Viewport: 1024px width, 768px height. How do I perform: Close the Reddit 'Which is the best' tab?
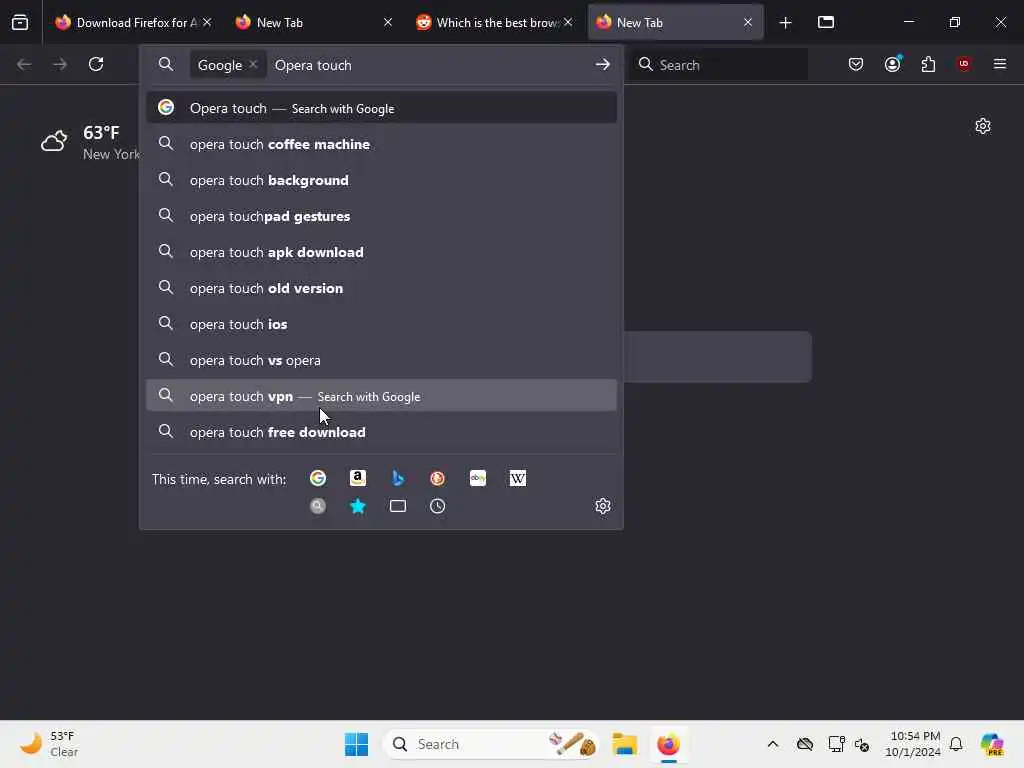[x=568, y=23]
